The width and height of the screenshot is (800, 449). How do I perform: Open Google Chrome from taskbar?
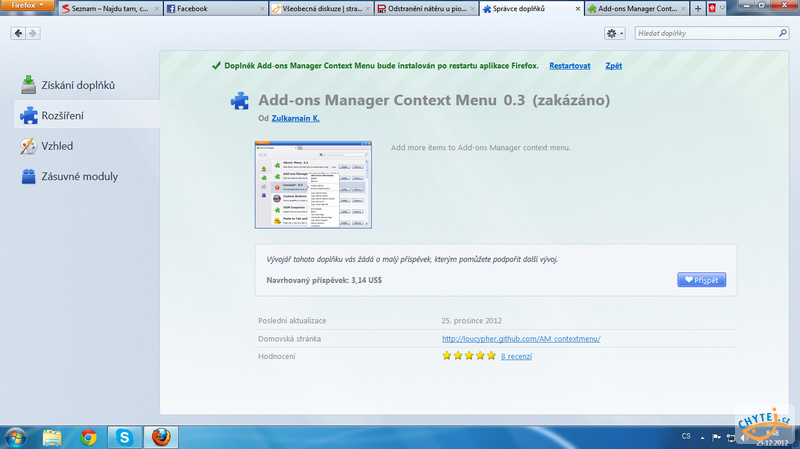(x=88, y=438)
